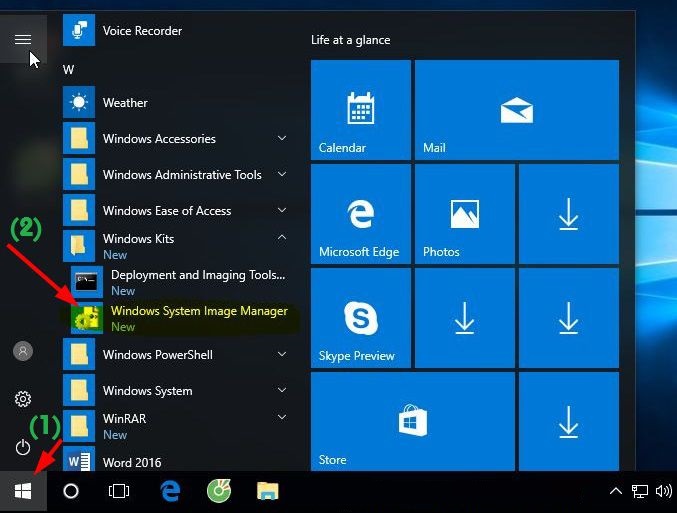Image resolution: width=677 pixels, height=513 pixels.
Task: Click download tile right of Store
Action: [x=569, y=422]
